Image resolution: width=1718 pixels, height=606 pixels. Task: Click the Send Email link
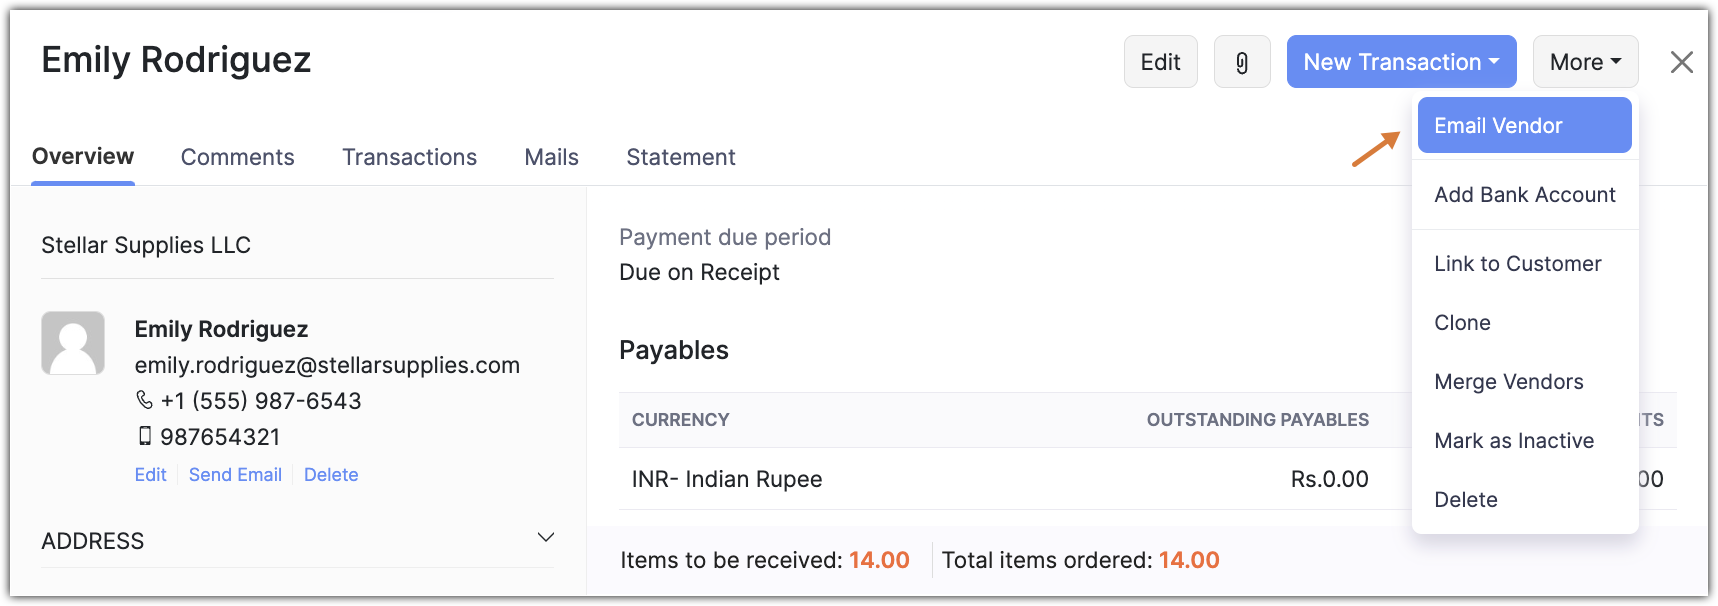[235, 475]
